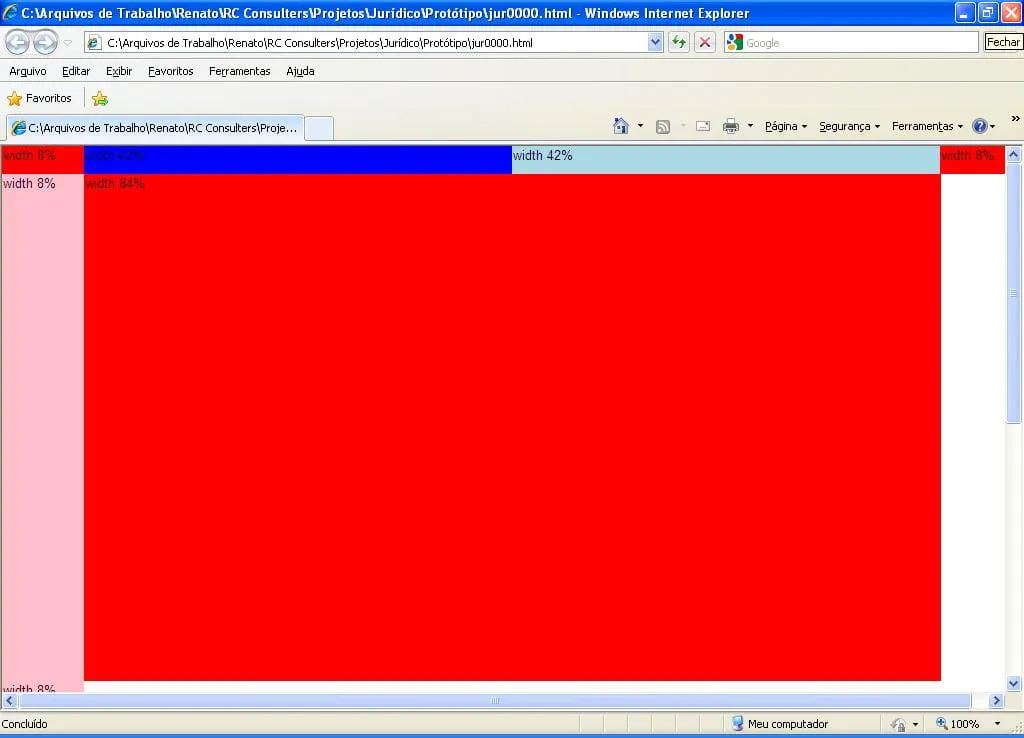
Task: Expand the zoom level dropdown arrow
Action: point(997,724)
